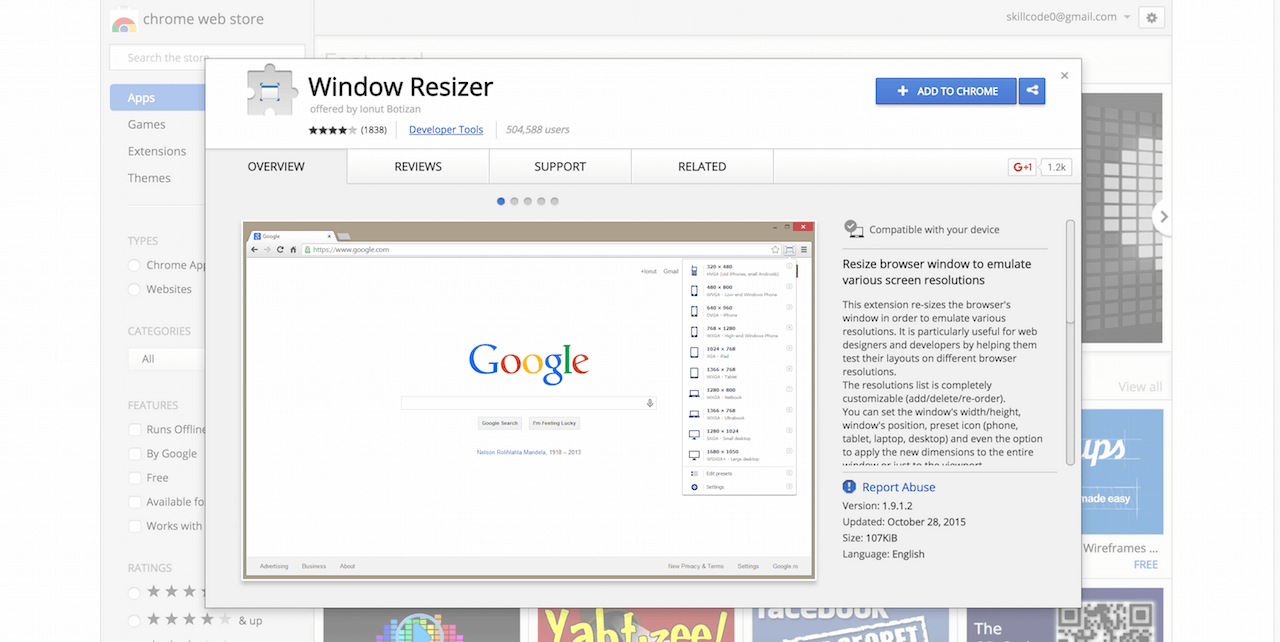The width and height of the screenshot is (1280, 642).
Task: Select the Websites radio button
Action: (134, 289)
